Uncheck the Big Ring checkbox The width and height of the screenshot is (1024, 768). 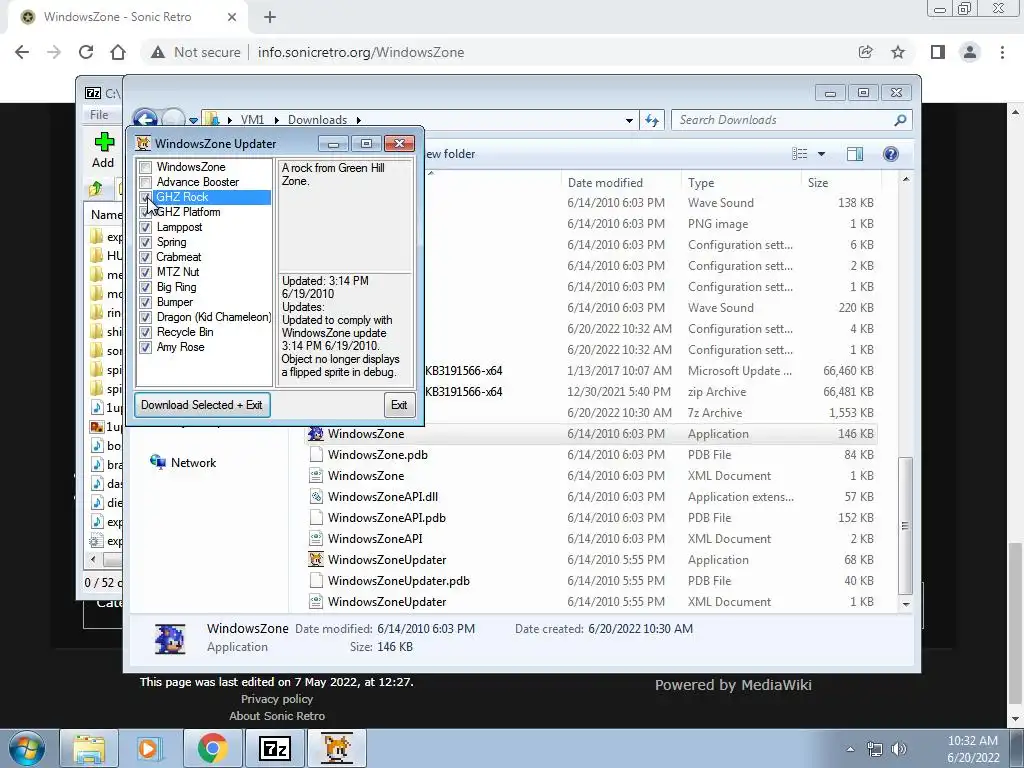click(x=146, y=287)
